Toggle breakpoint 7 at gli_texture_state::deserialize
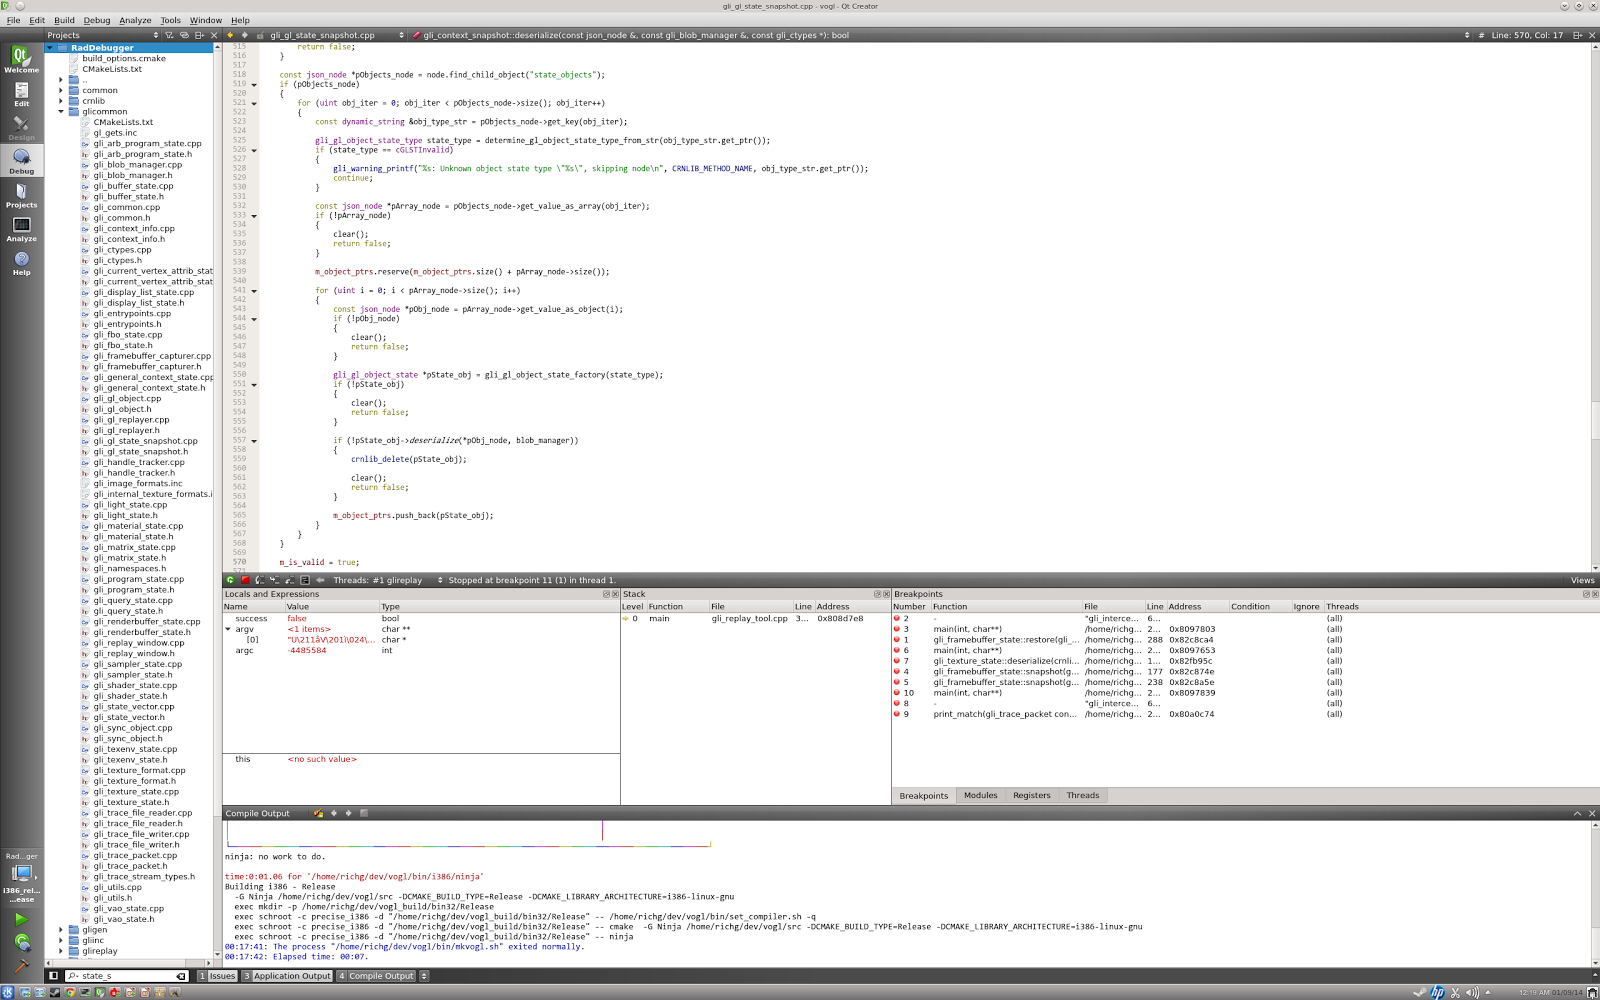This screenshot has width=1600, height=1000. click(897, 661)
